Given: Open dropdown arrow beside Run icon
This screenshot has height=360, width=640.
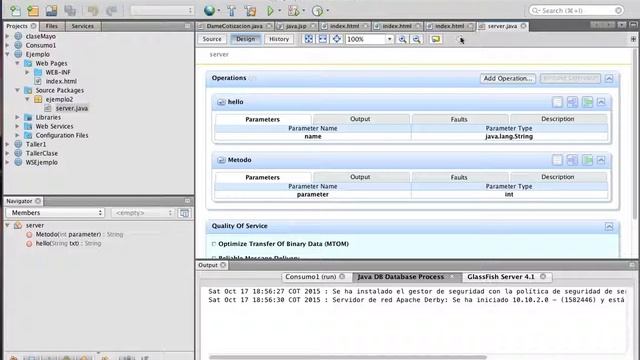Looking at the screenshot, I should coord(280,11).
